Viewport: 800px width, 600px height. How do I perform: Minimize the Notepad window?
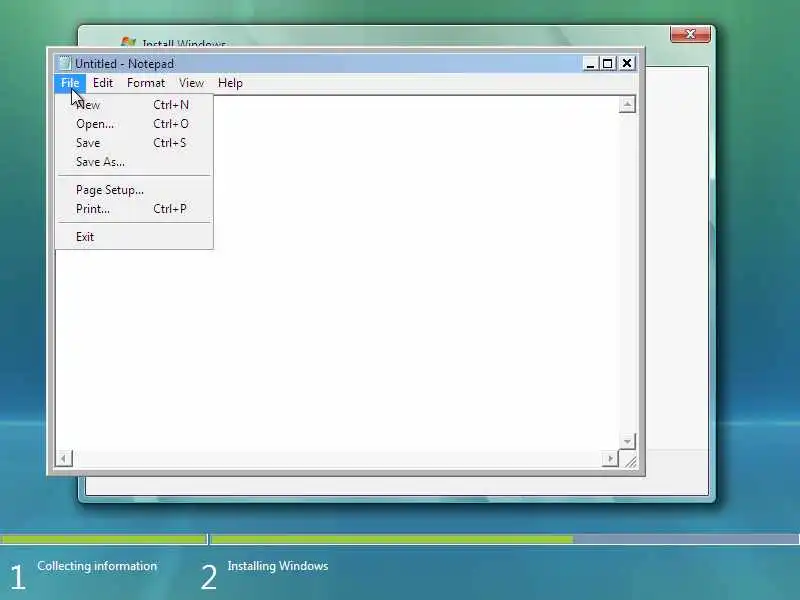pos(590,63)
